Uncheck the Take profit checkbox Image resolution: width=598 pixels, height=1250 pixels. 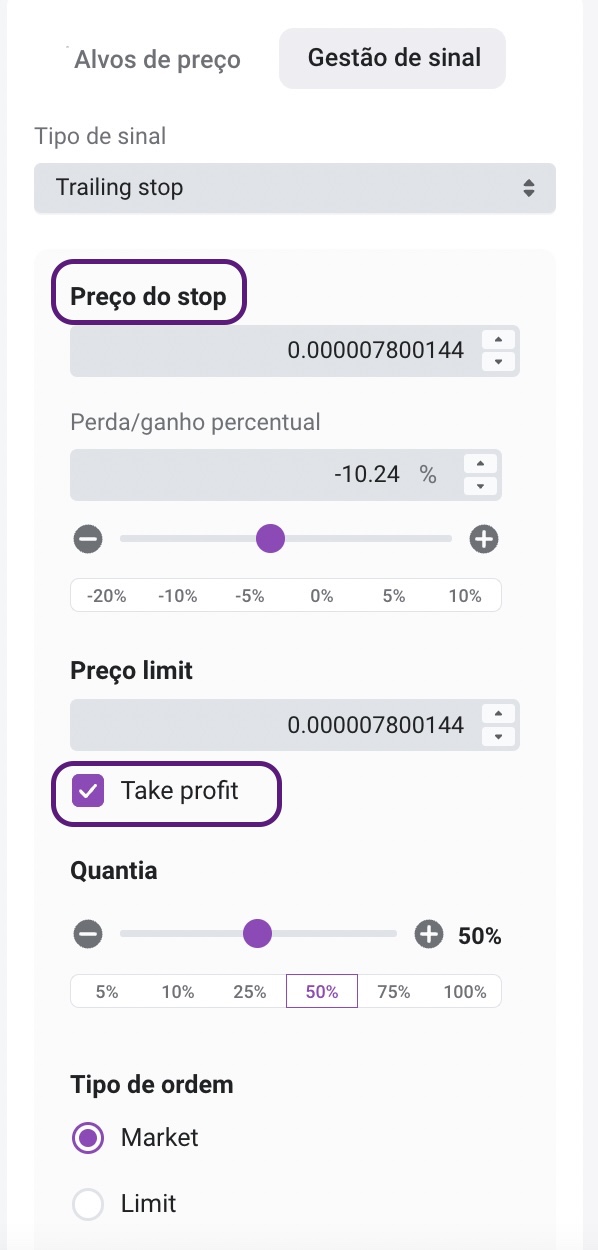click(x=88, y=792)
